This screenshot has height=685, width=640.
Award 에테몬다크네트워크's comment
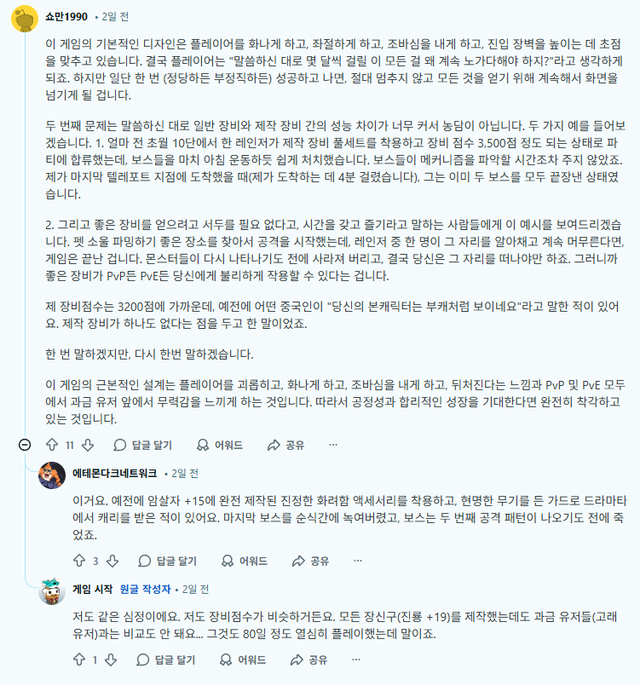pos(243,560)
